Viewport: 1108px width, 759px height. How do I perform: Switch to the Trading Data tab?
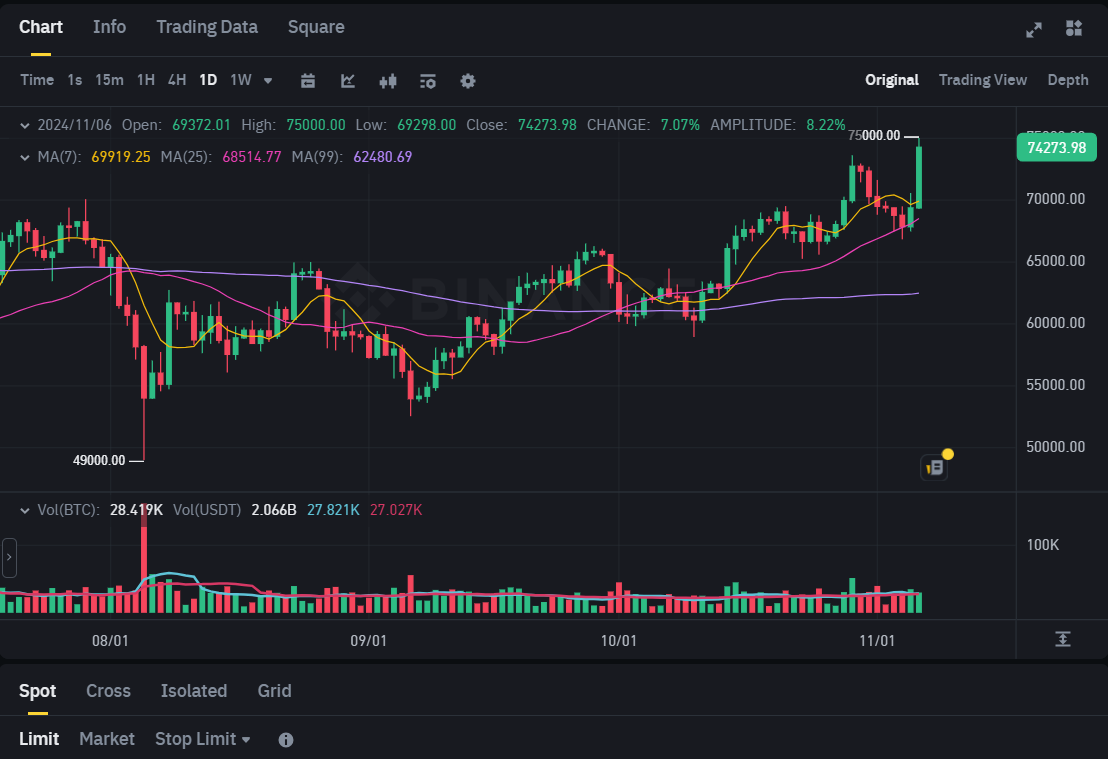(x=206, y=27)
